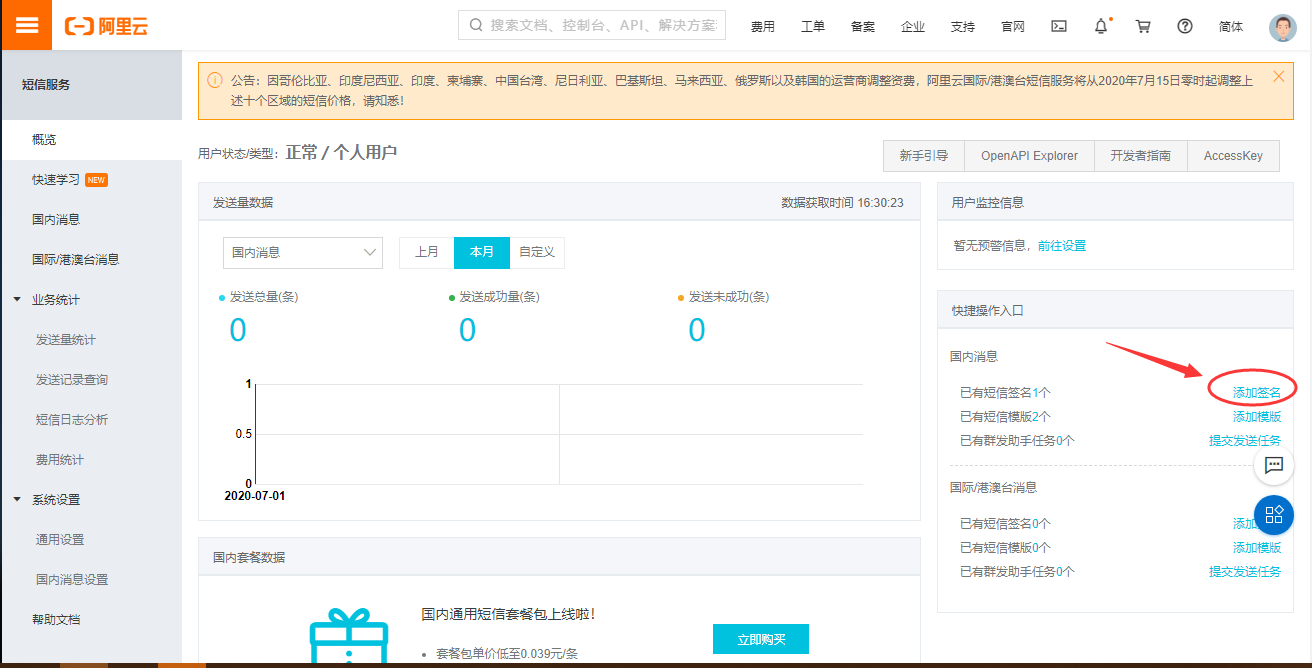Image resolution: width=1312 pixels, height=668 pixels.
Task: Close the orange announcement banner
Action: click(1278, 76)
